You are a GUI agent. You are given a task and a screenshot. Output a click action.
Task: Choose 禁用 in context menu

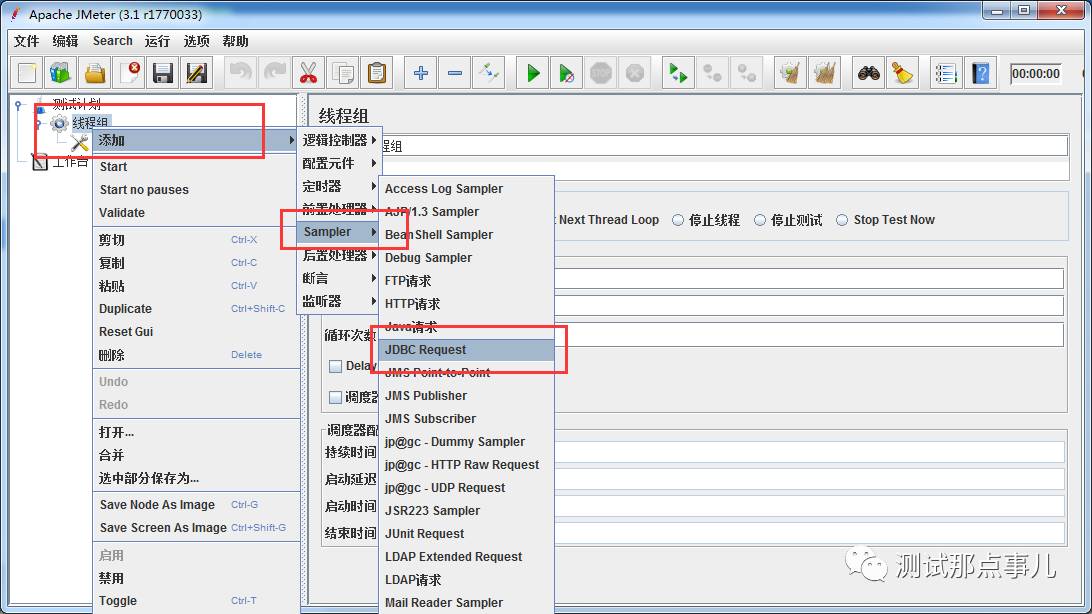(x=196, y=578)
